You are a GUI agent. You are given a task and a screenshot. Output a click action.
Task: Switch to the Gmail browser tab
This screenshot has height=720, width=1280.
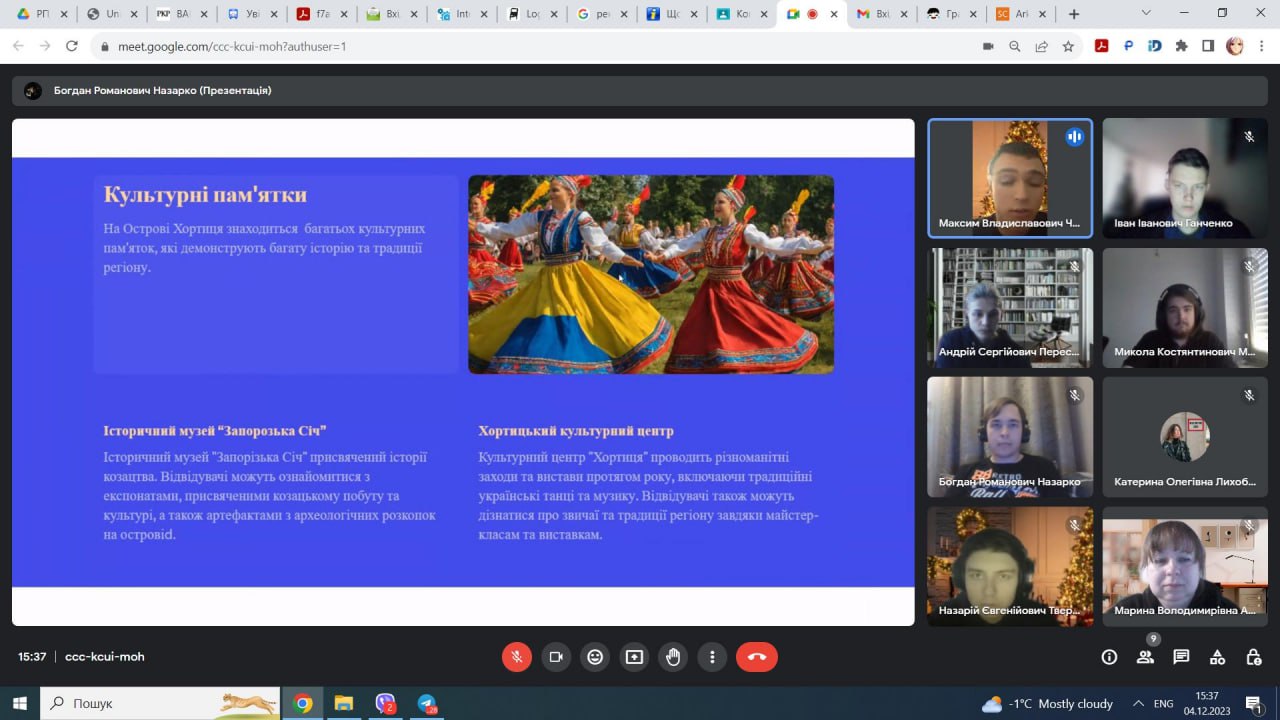(874, 14)
